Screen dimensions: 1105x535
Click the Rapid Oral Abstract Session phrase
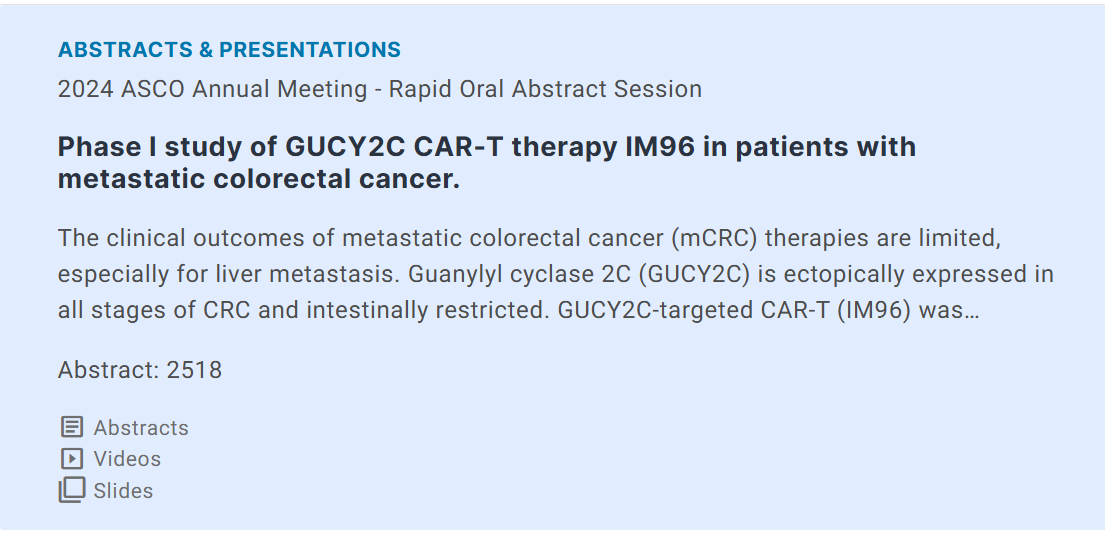[x=545, y=90]
